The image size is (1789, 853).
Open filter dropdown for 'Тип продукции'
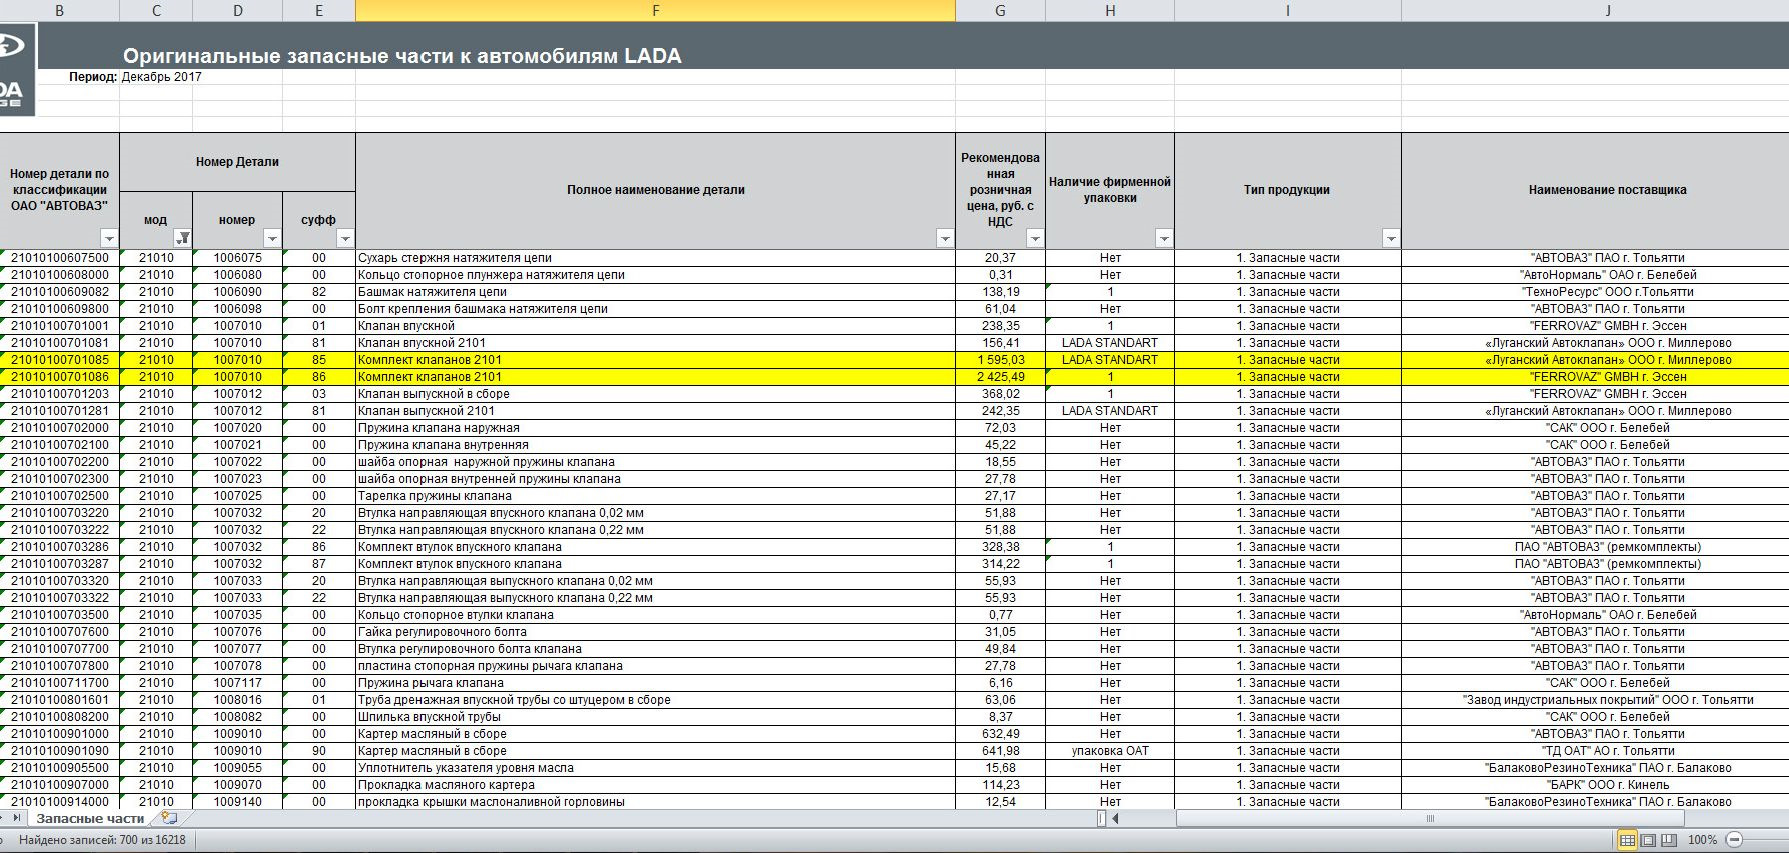click(x=1391, y=238)
